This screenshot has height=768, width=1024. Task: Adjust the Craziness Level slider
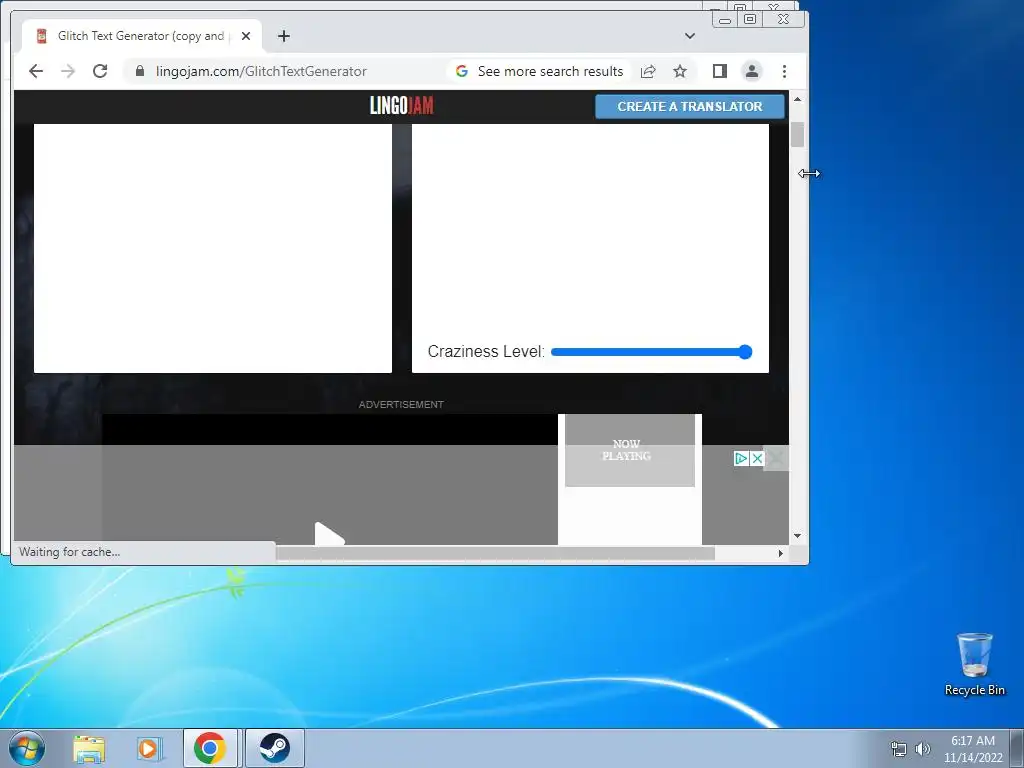[x=651, y=352]
